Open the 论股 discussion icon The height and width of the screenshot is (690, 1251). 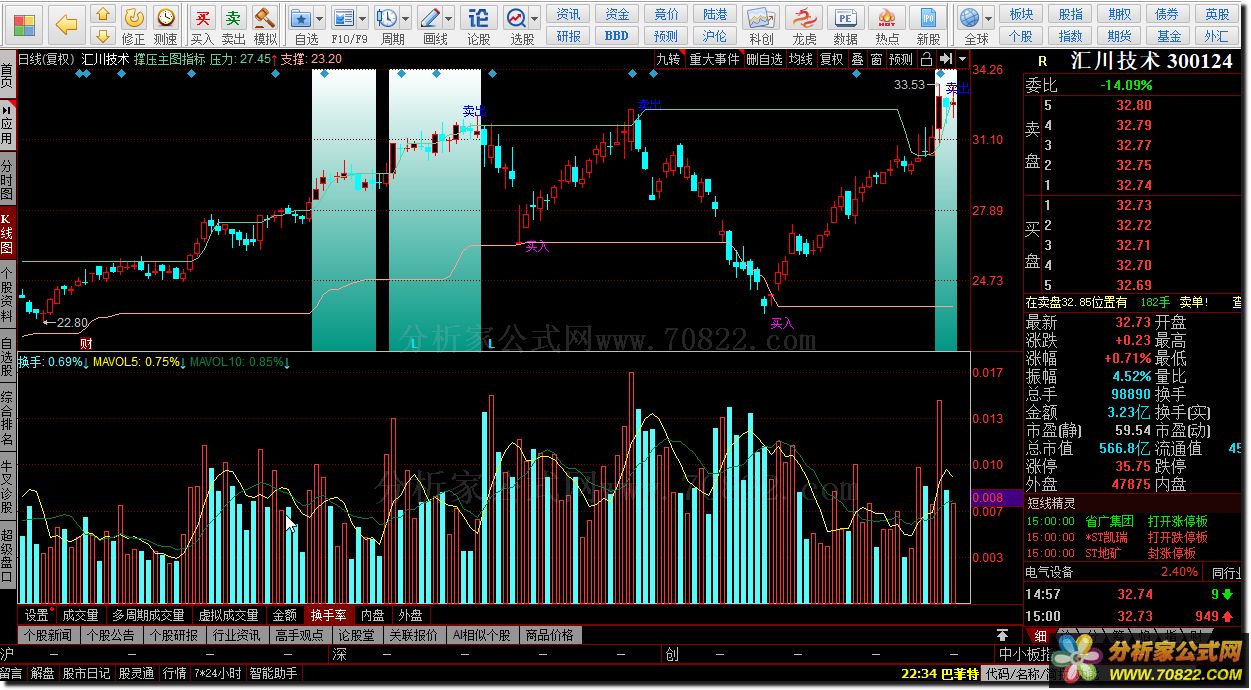point(479,25)
